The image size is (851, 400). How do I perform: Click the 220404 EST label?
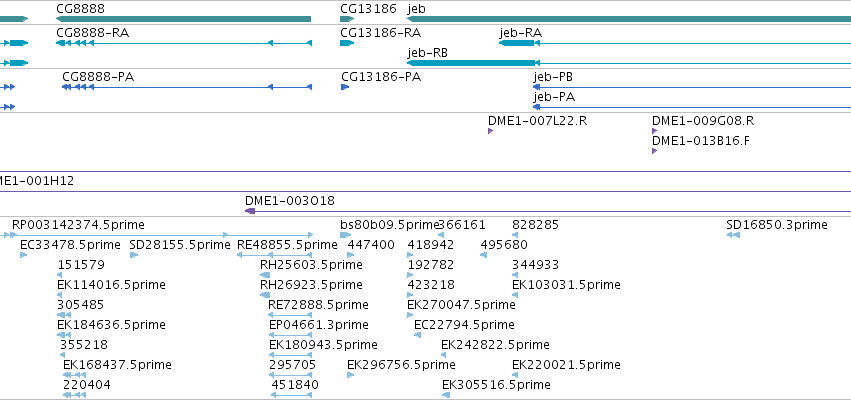click(87, 385)
